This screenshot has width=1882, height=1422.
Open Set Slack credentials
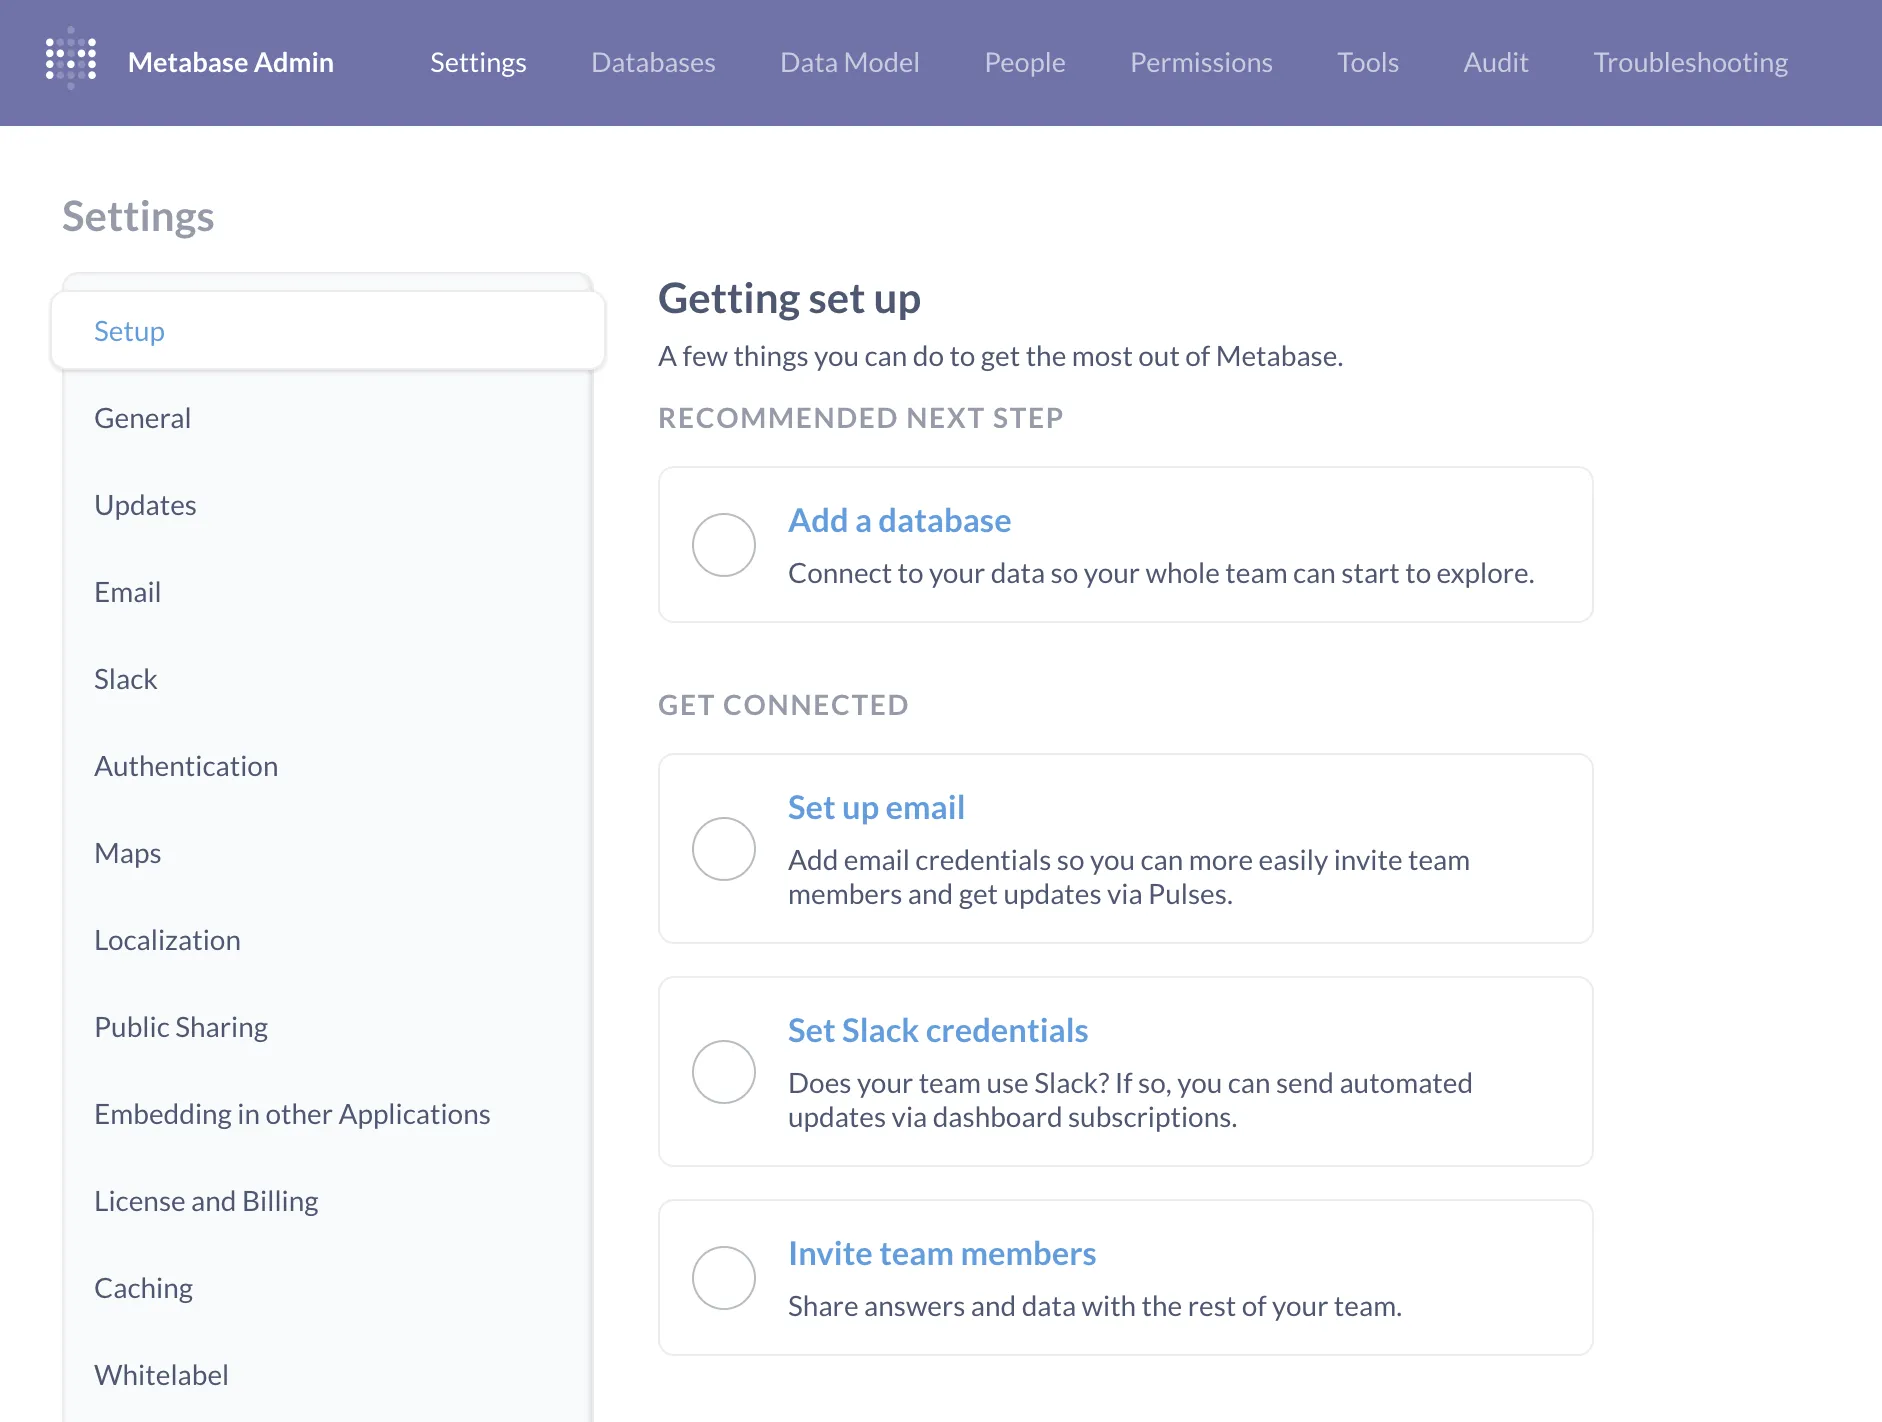coord(937,1030)
